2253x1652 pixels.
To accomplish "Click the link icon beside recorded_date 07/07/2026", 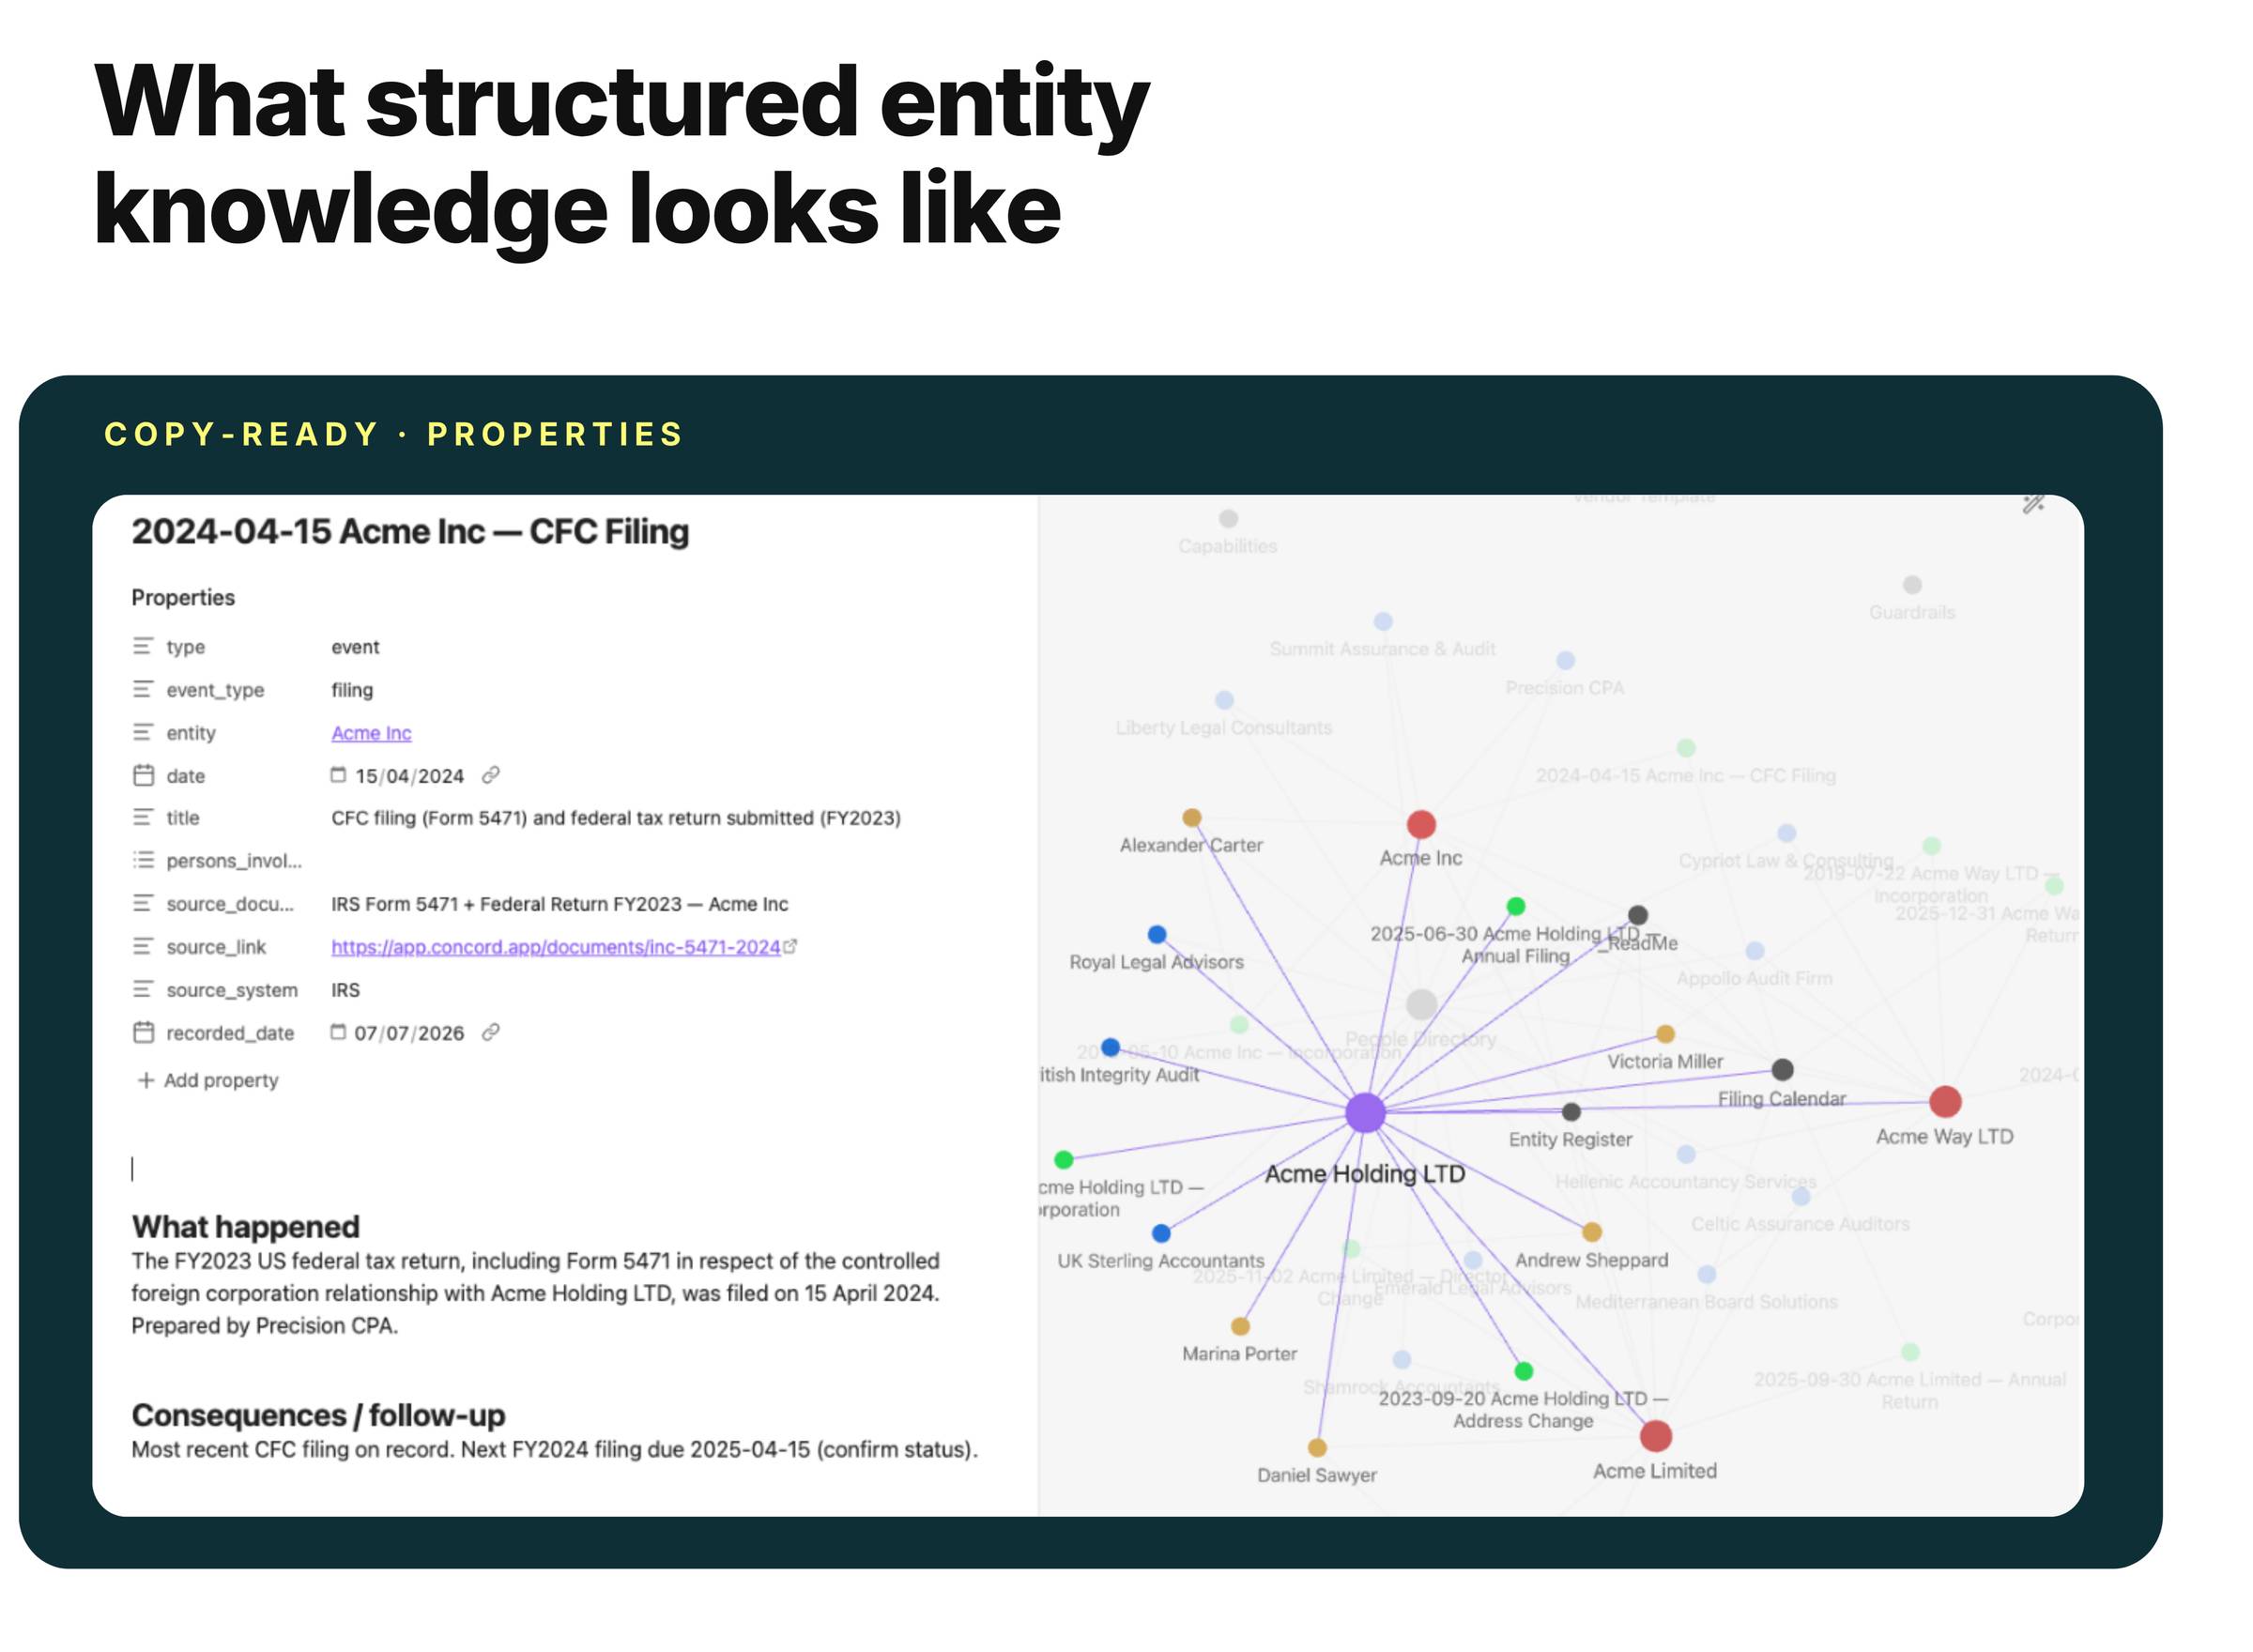I will (x=490, y=1032).
